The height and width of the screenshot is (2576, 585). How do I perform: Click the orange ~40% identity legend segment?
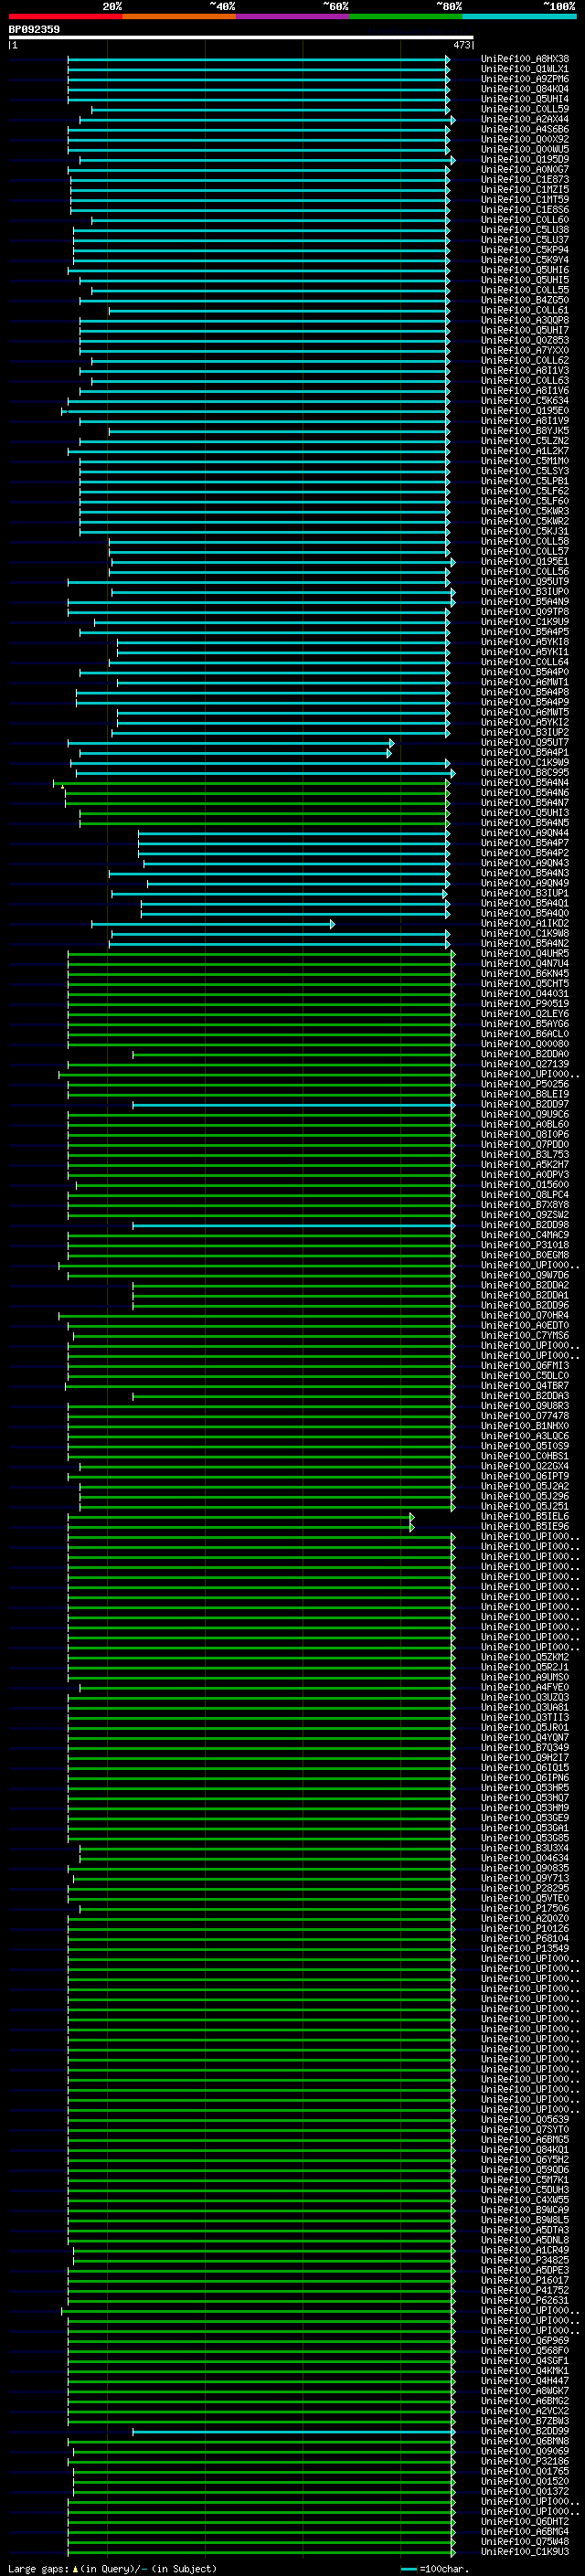click(x=179, y=16)
